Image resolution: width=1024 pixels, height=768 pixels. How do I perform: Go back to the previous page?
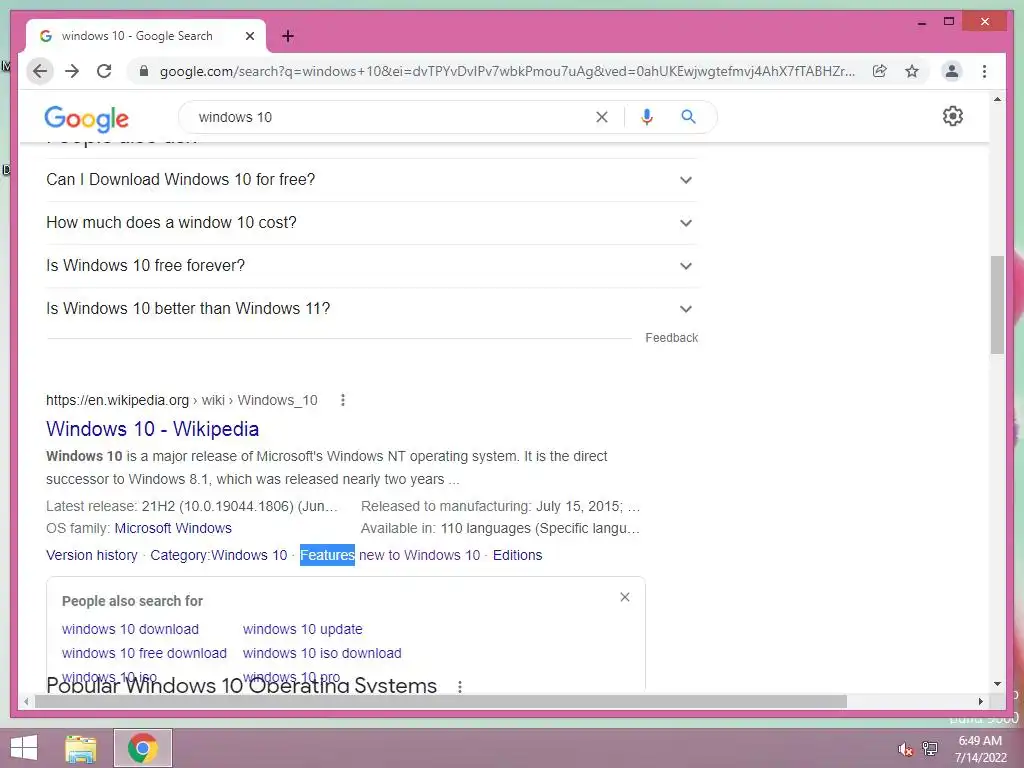40,71
